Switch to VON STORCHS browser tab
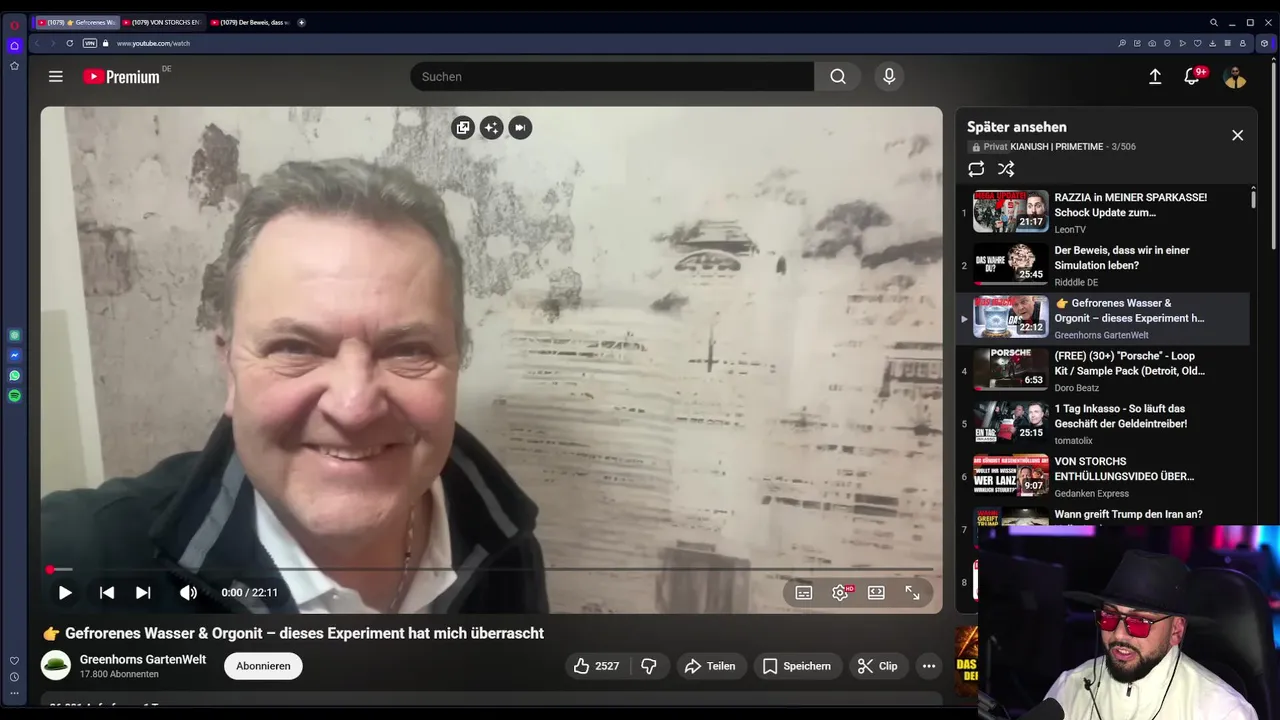 pyautogui.click(x=162, y=22)
